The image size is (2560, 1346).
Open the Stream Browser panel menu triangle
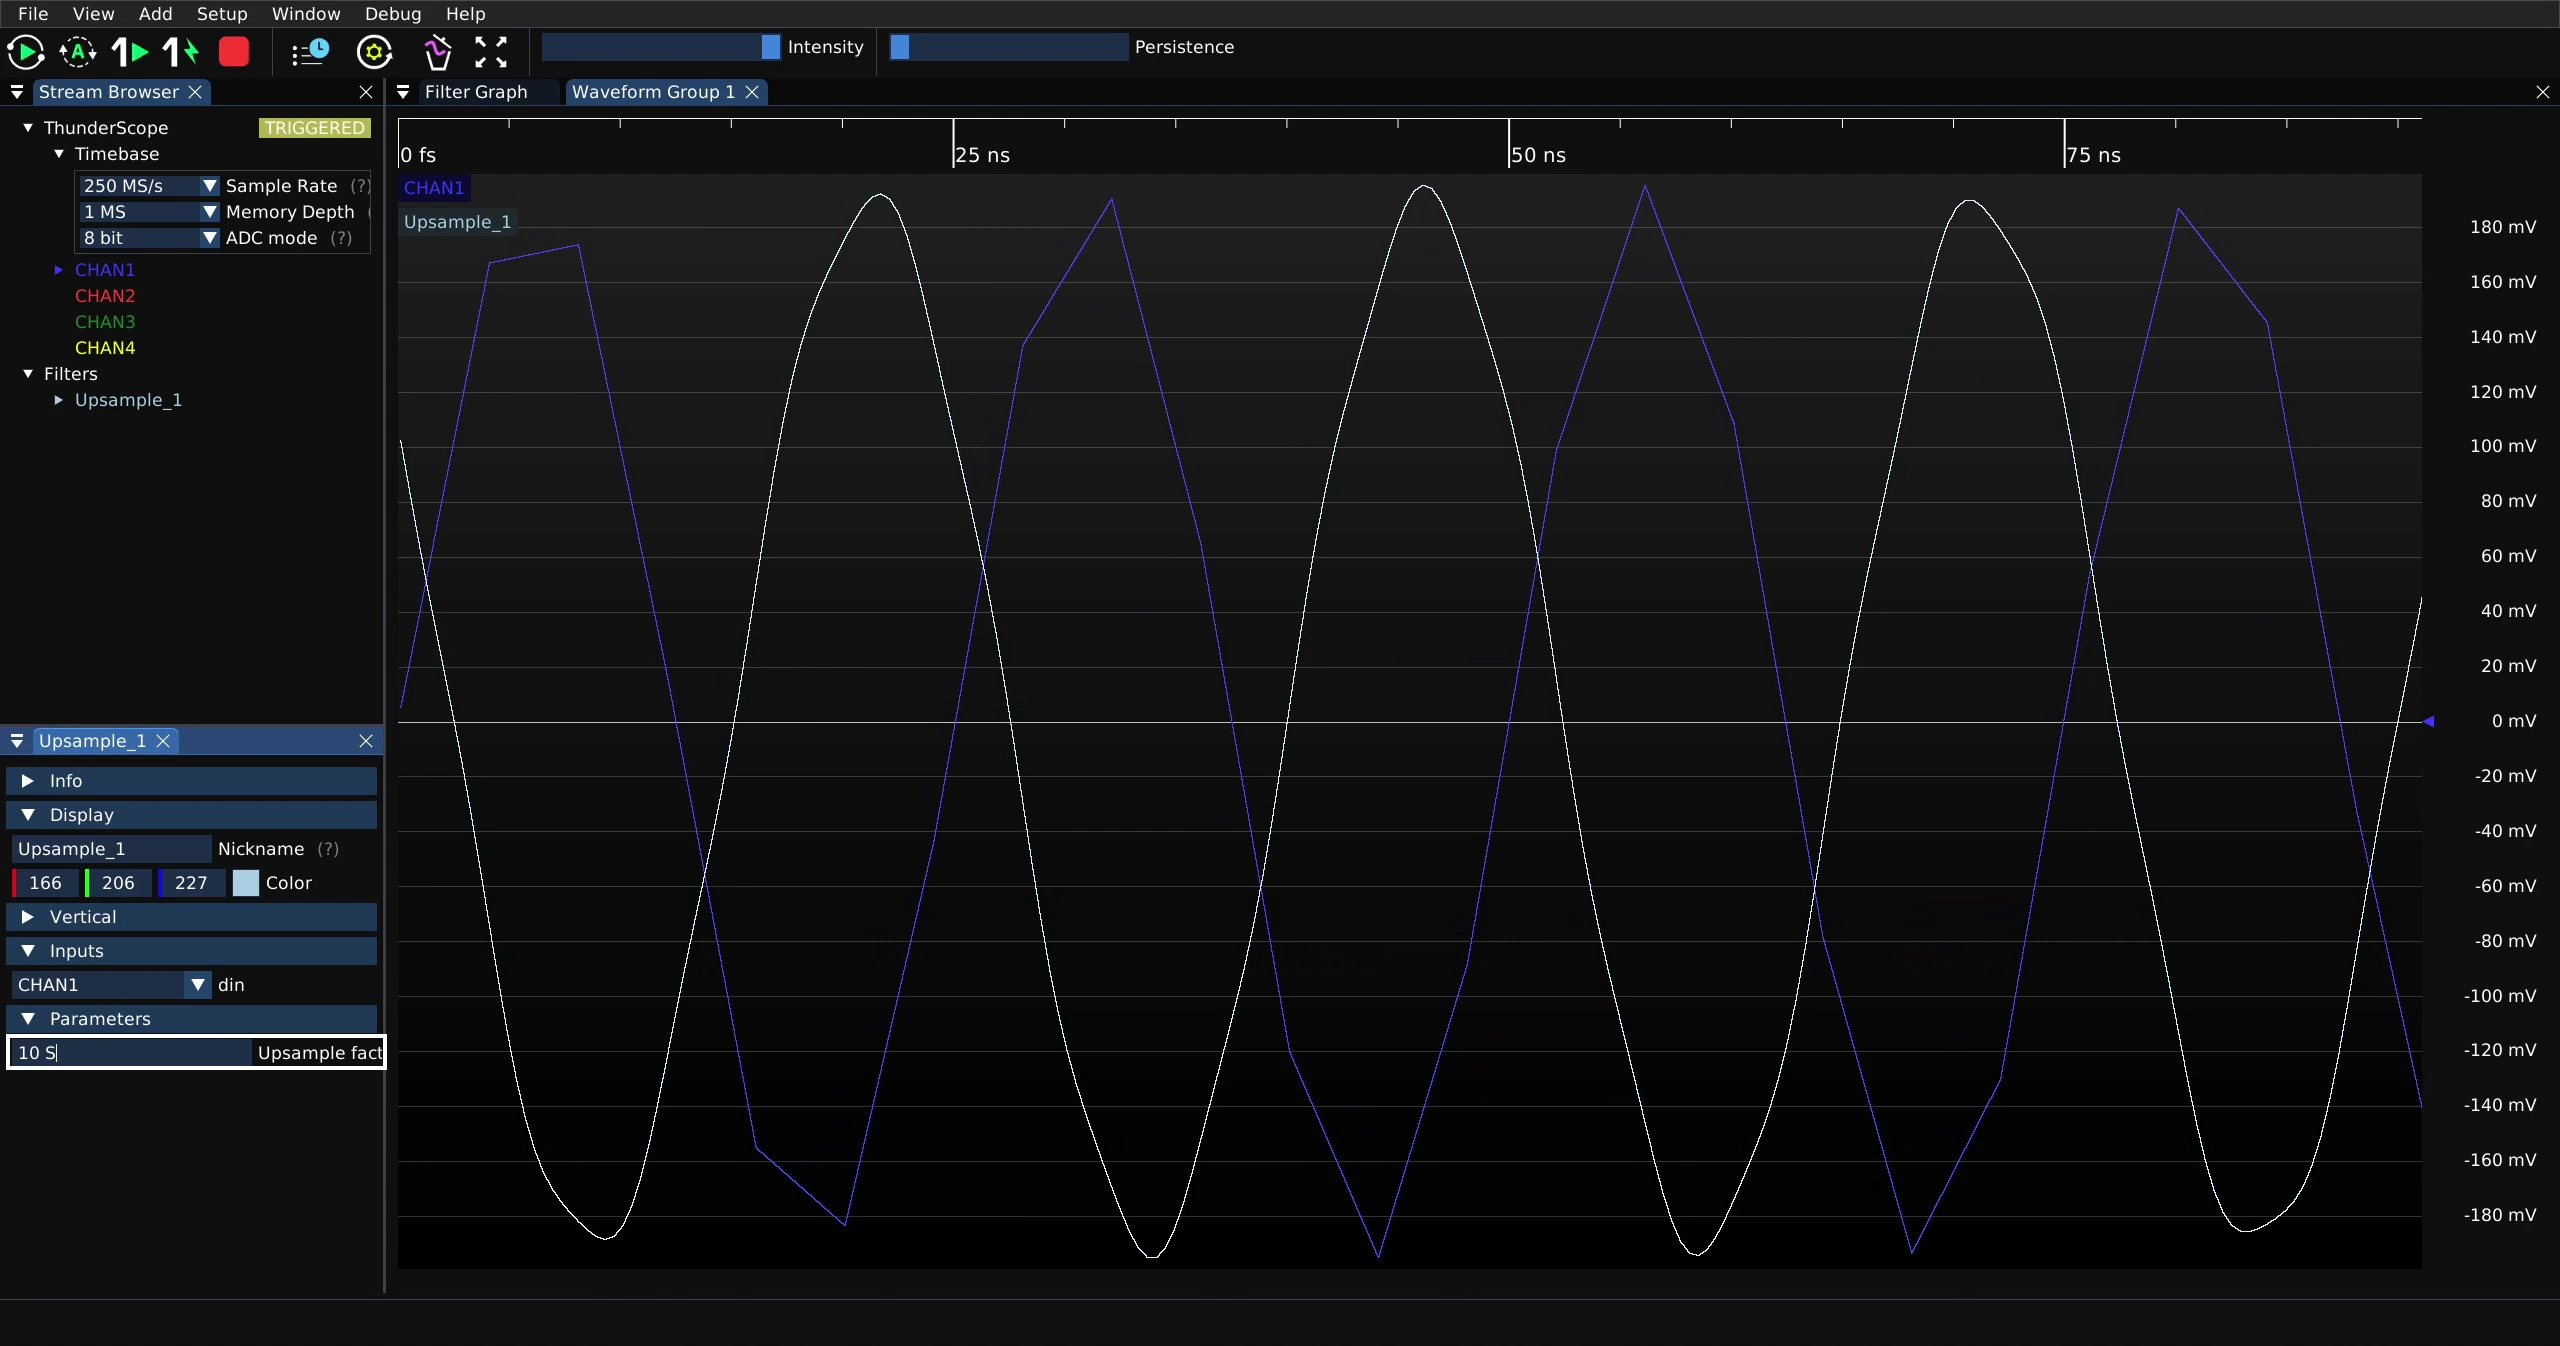[17, 92]
